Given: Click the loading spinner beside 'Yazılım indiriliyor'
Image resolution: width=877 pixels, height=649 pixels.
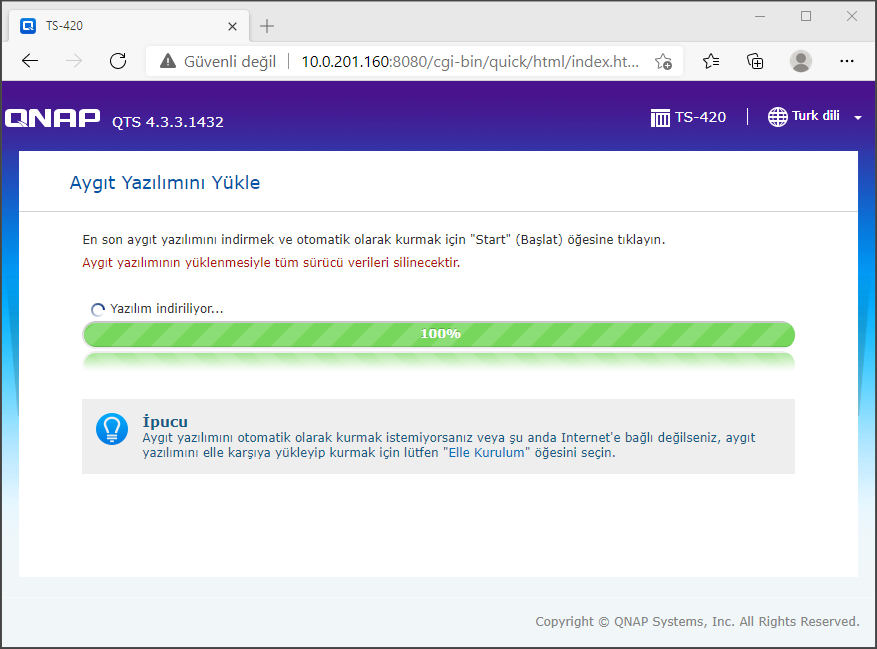Looking at the screenshot, I should click(x=98, y=309).
